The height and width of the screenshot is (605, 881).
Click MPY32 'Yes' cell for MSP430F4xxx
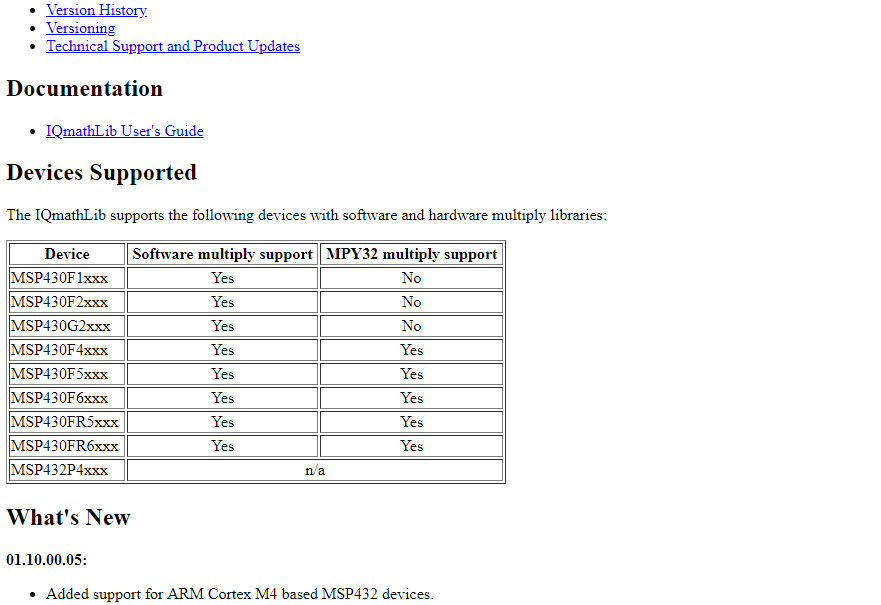click(x=411, y=350)
